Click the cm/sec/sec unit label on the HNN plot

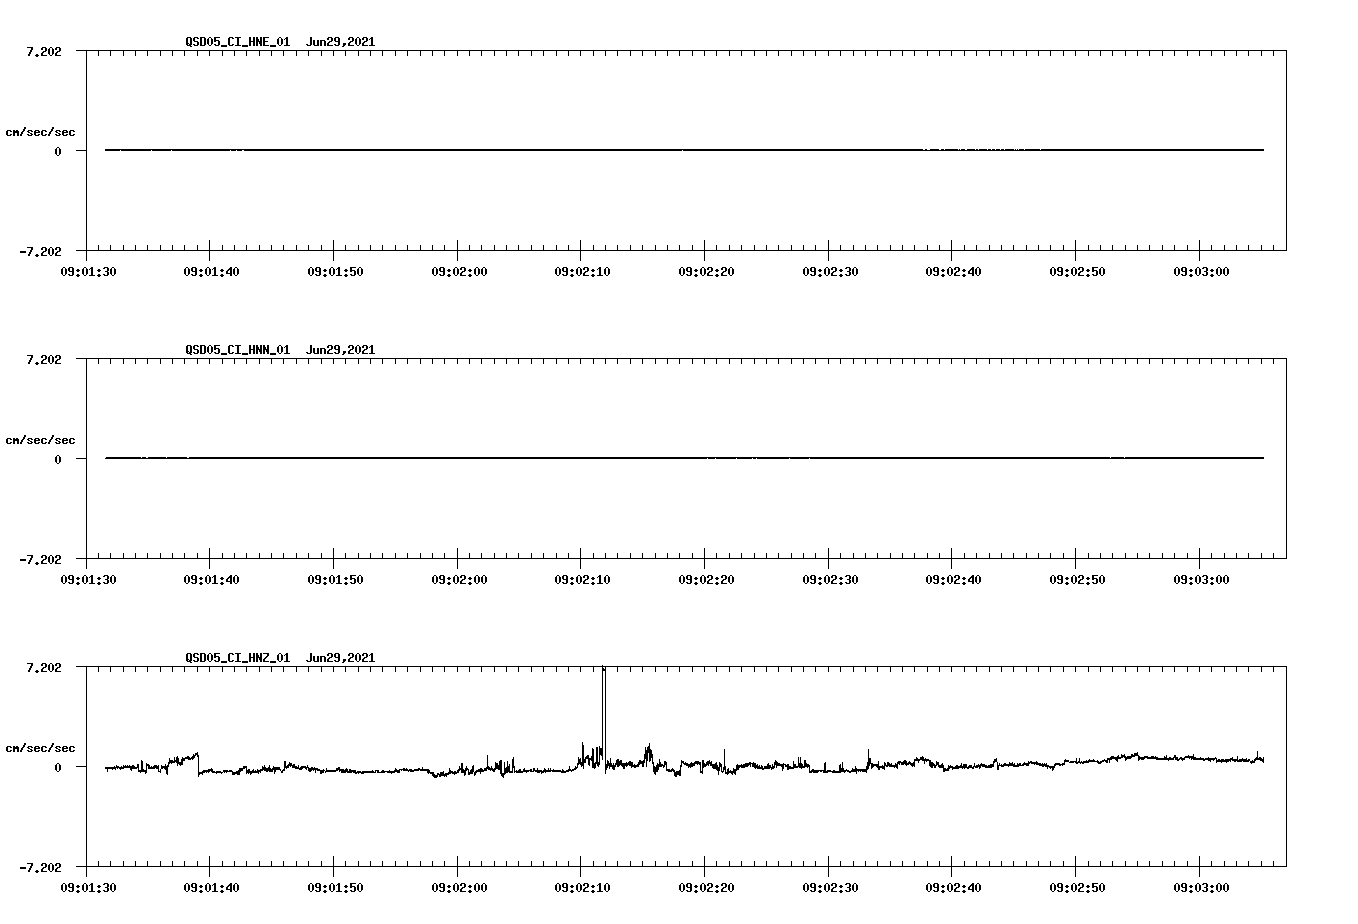[40, 440]
